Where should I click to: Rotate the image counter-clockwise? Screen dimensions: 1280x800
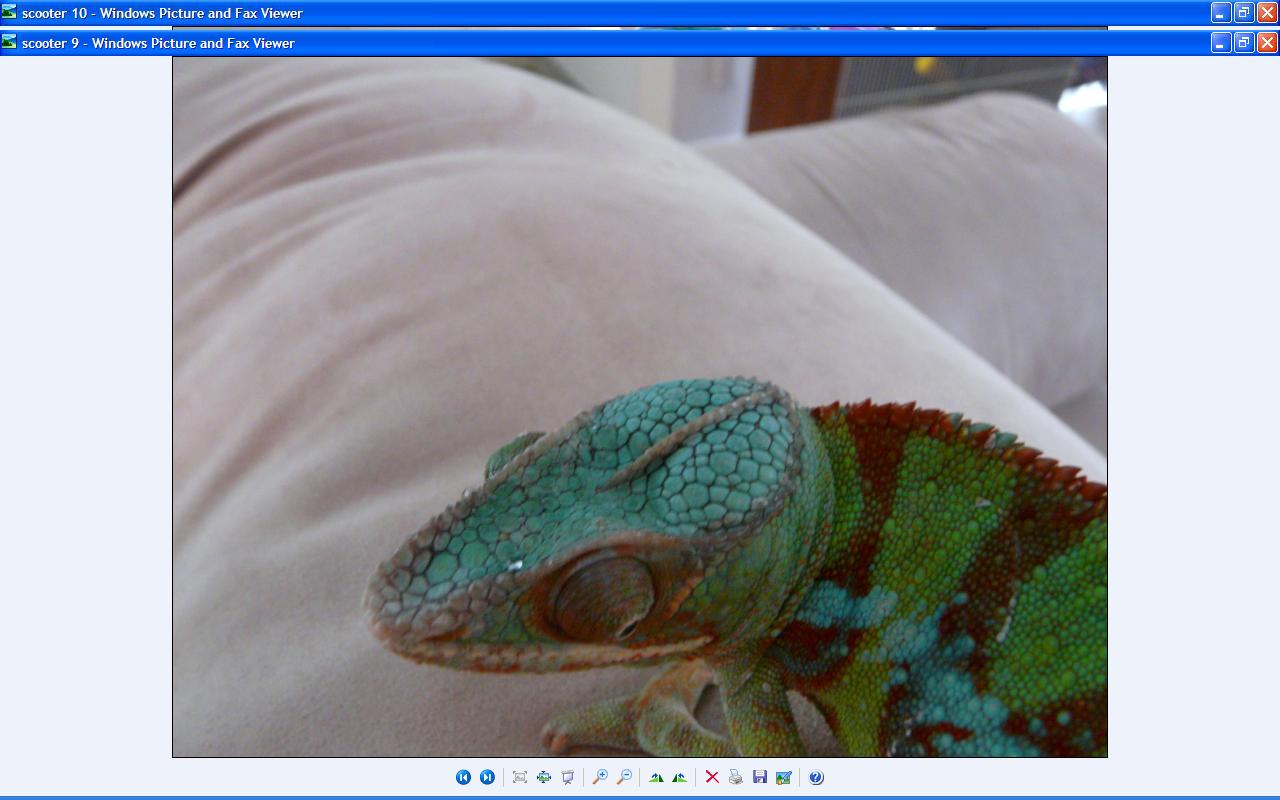click(680, 777)
